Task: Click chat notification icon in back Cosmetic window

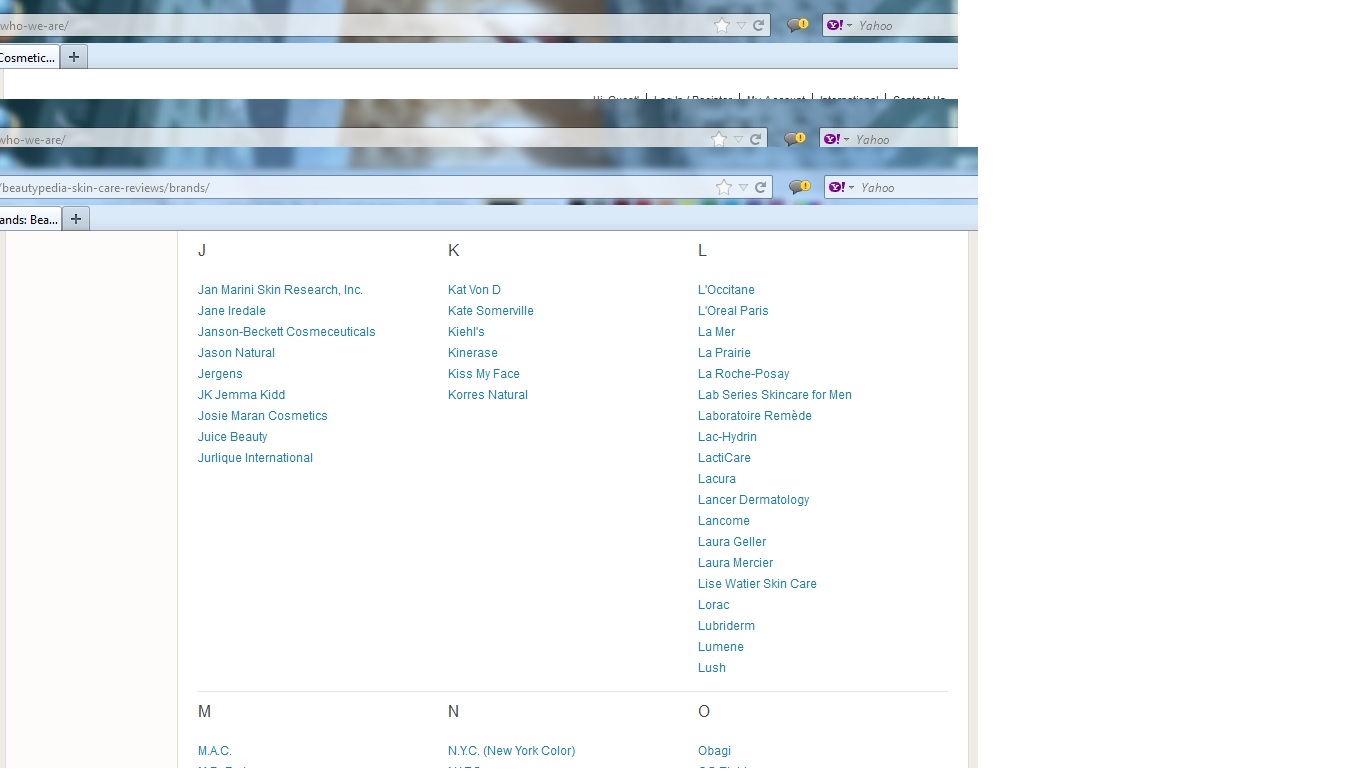Action: 797,25
